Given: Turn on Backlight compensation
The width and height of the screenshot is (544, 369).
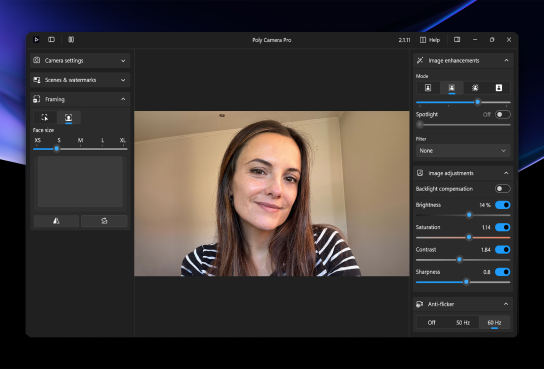Looking at the screenshot, I should 503,189.
